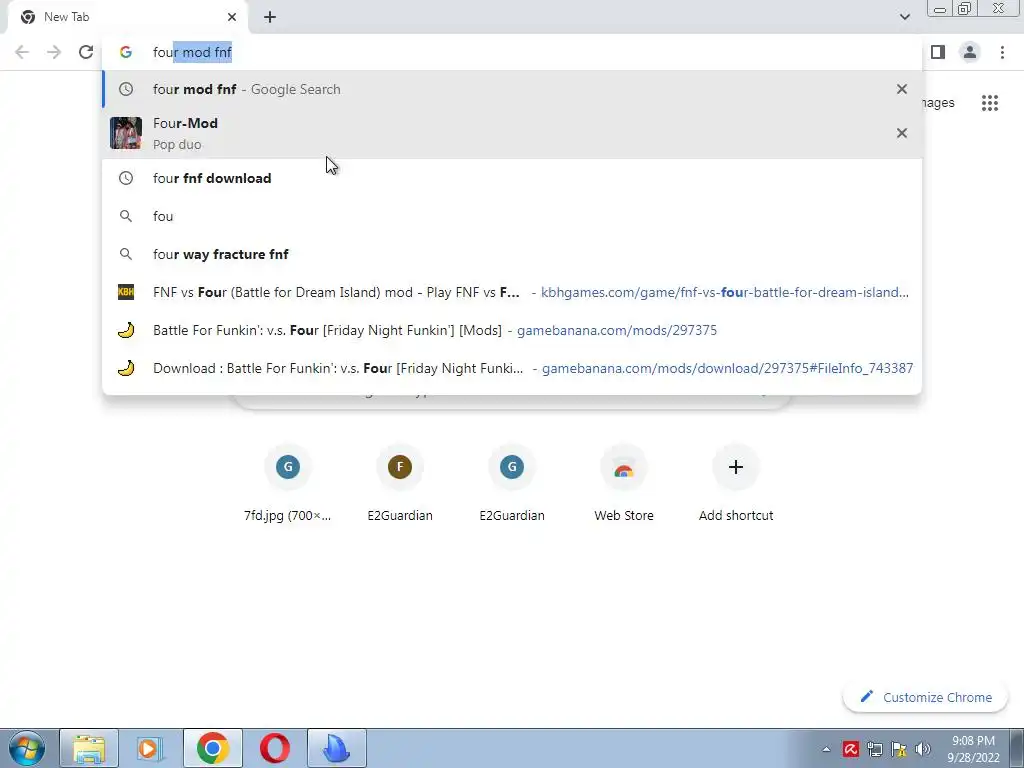Select 'four mod fnf - Google Search' suggestion
This screenshot has width=1024, height=768.
pyautogui.click(x=512, y=89)
